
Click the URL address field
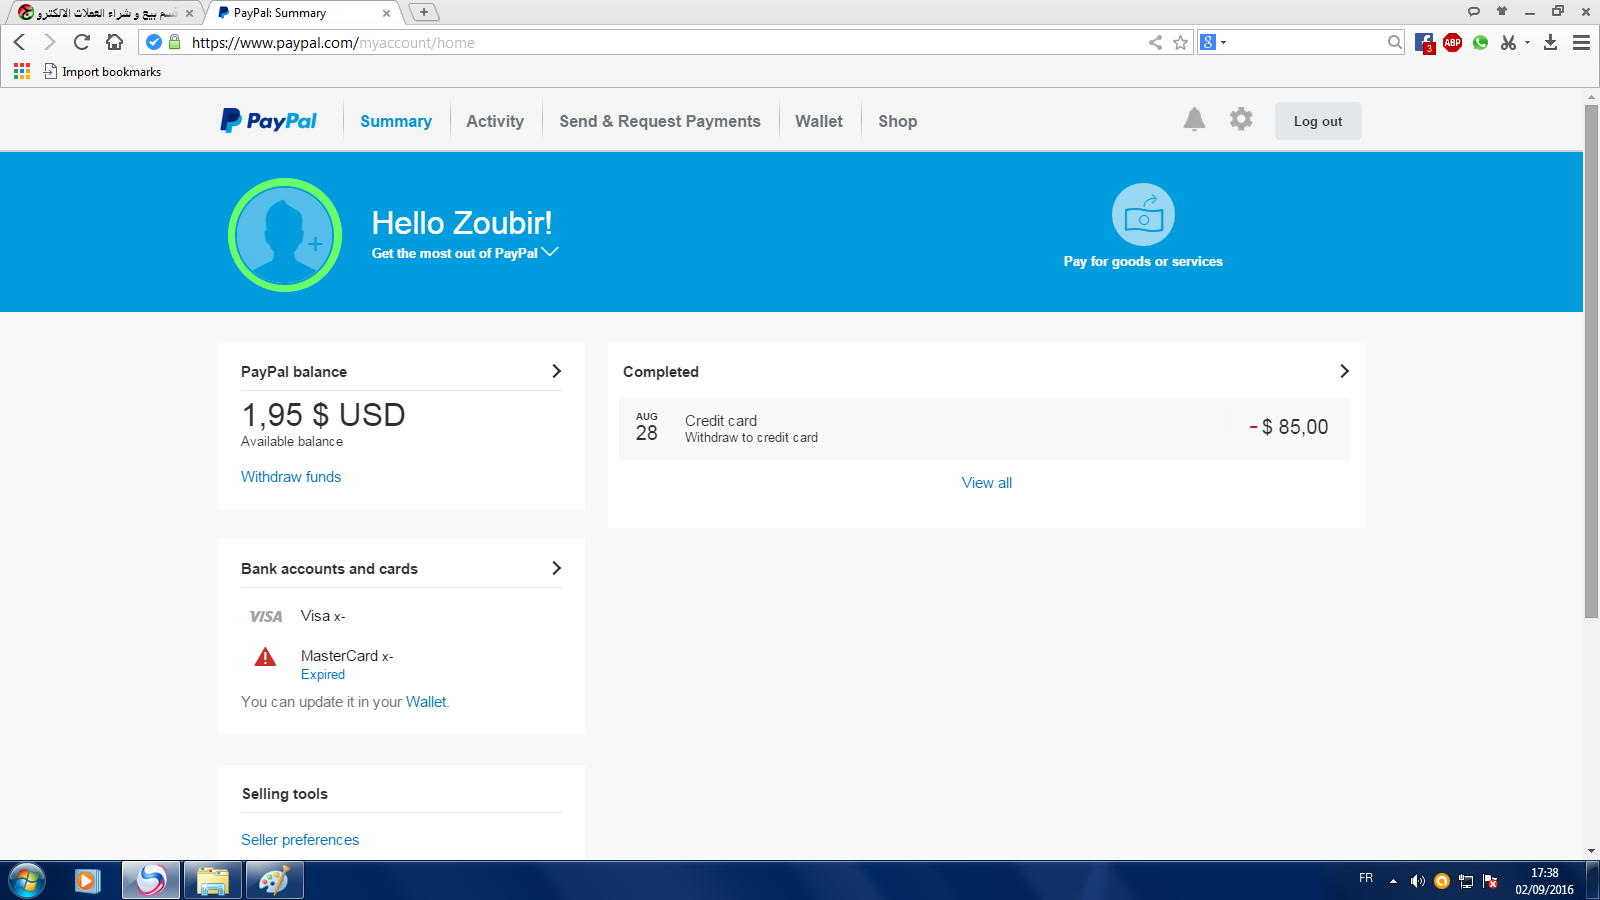click(665, 42)
